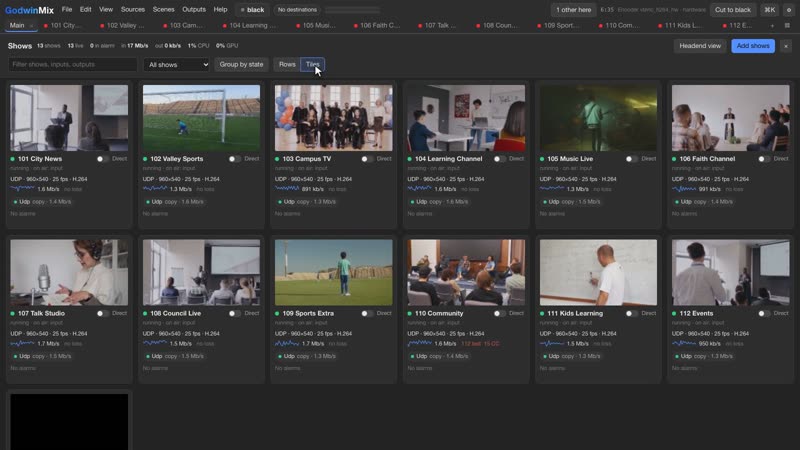Add a new tab with the plus icon

pyautogui.click(x=772, y=26)
